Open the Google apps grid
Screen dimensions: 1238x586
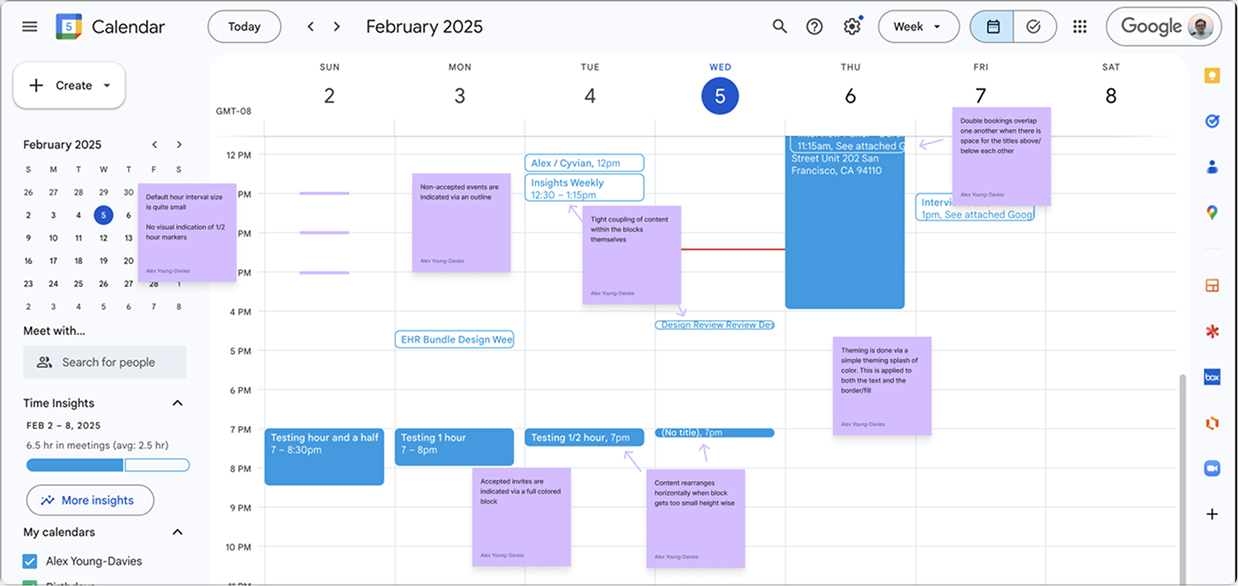point(1080,27)
